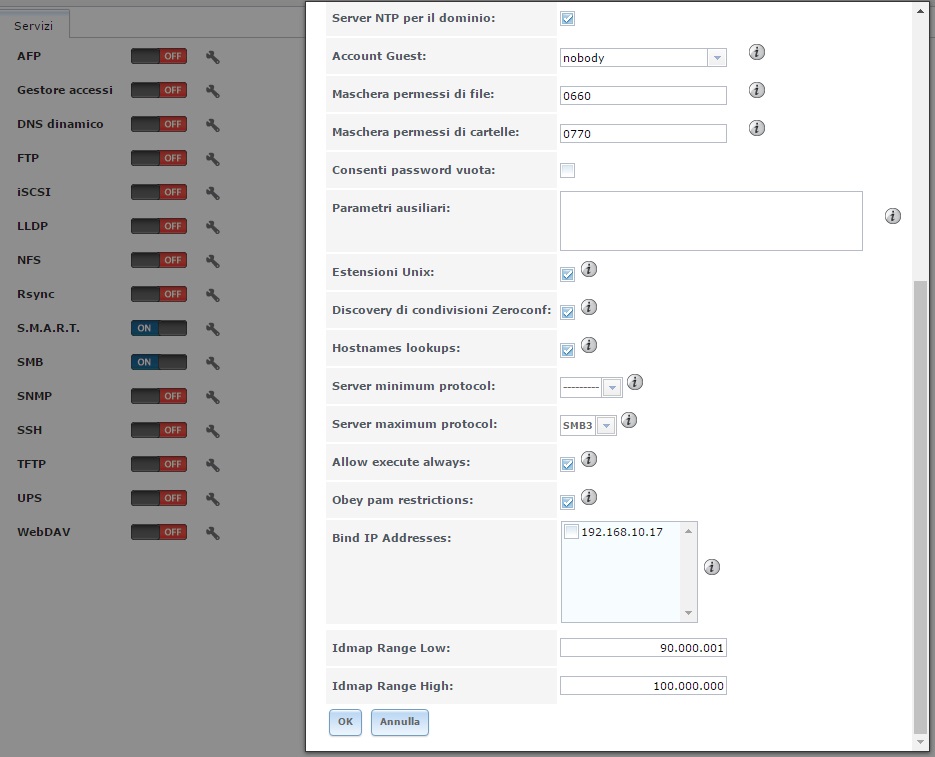View info about Bind IP Addresses
The image size is (935, 757).
pos(711,567)
